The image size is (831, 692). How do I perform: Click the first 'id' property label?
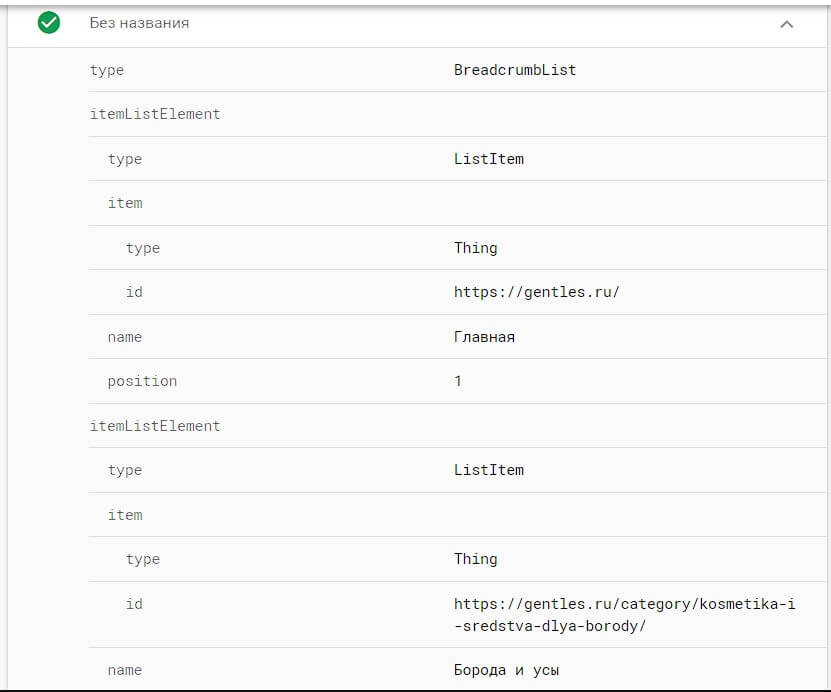pyautogui.click(x=134, y=292)
